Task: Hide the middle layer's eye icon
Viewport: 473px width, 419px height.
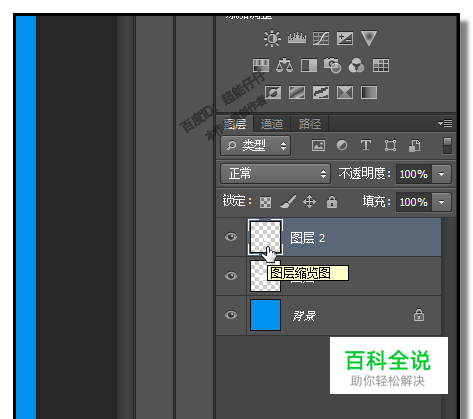Action: (x=231, y=276)
